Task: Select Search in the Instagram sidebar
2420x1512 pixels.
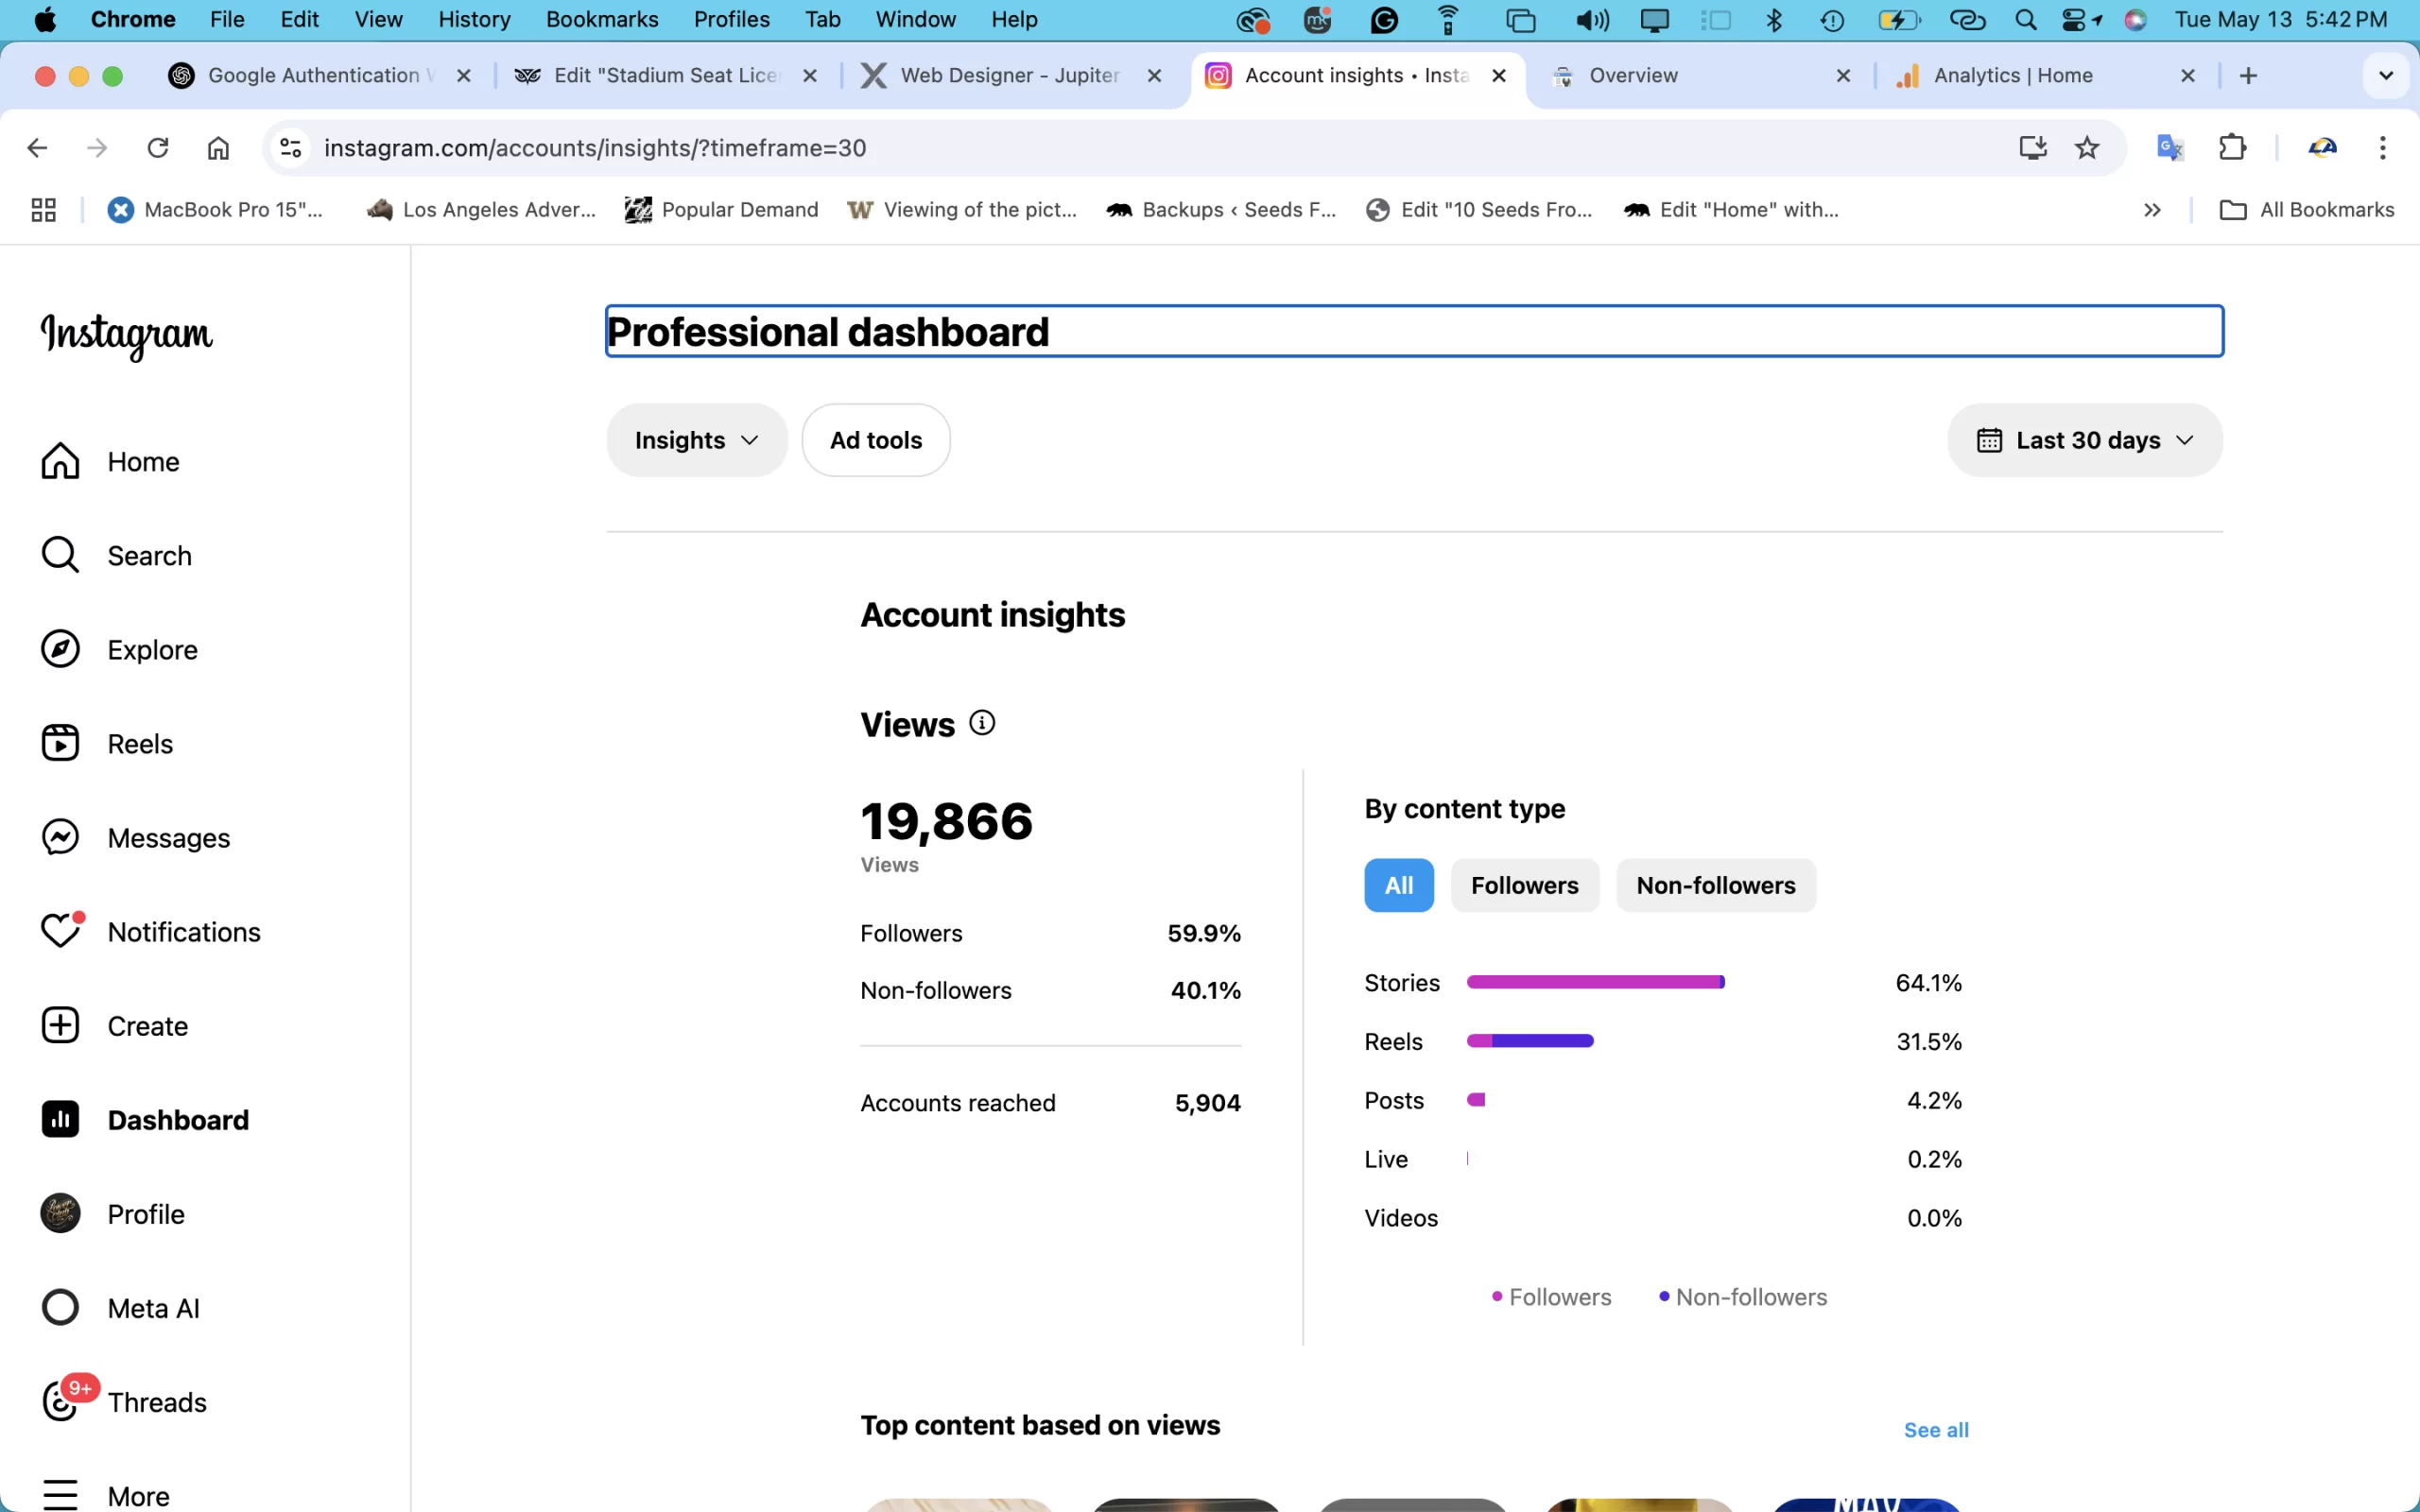Action: point(149,555)
